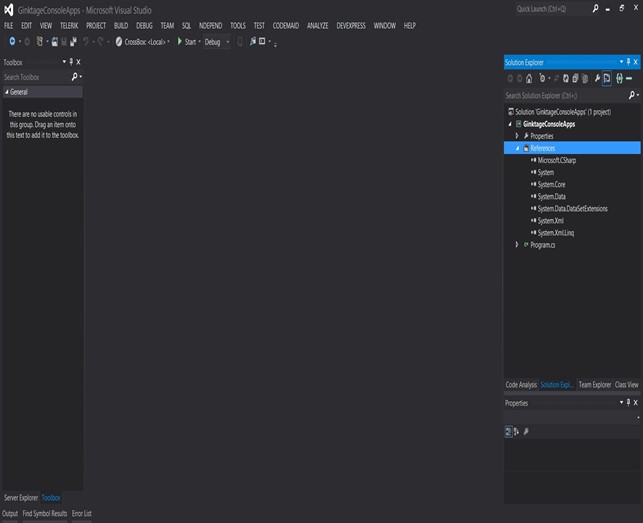Collapse the References node
This screenshot has width=643, height=523.
517,148
